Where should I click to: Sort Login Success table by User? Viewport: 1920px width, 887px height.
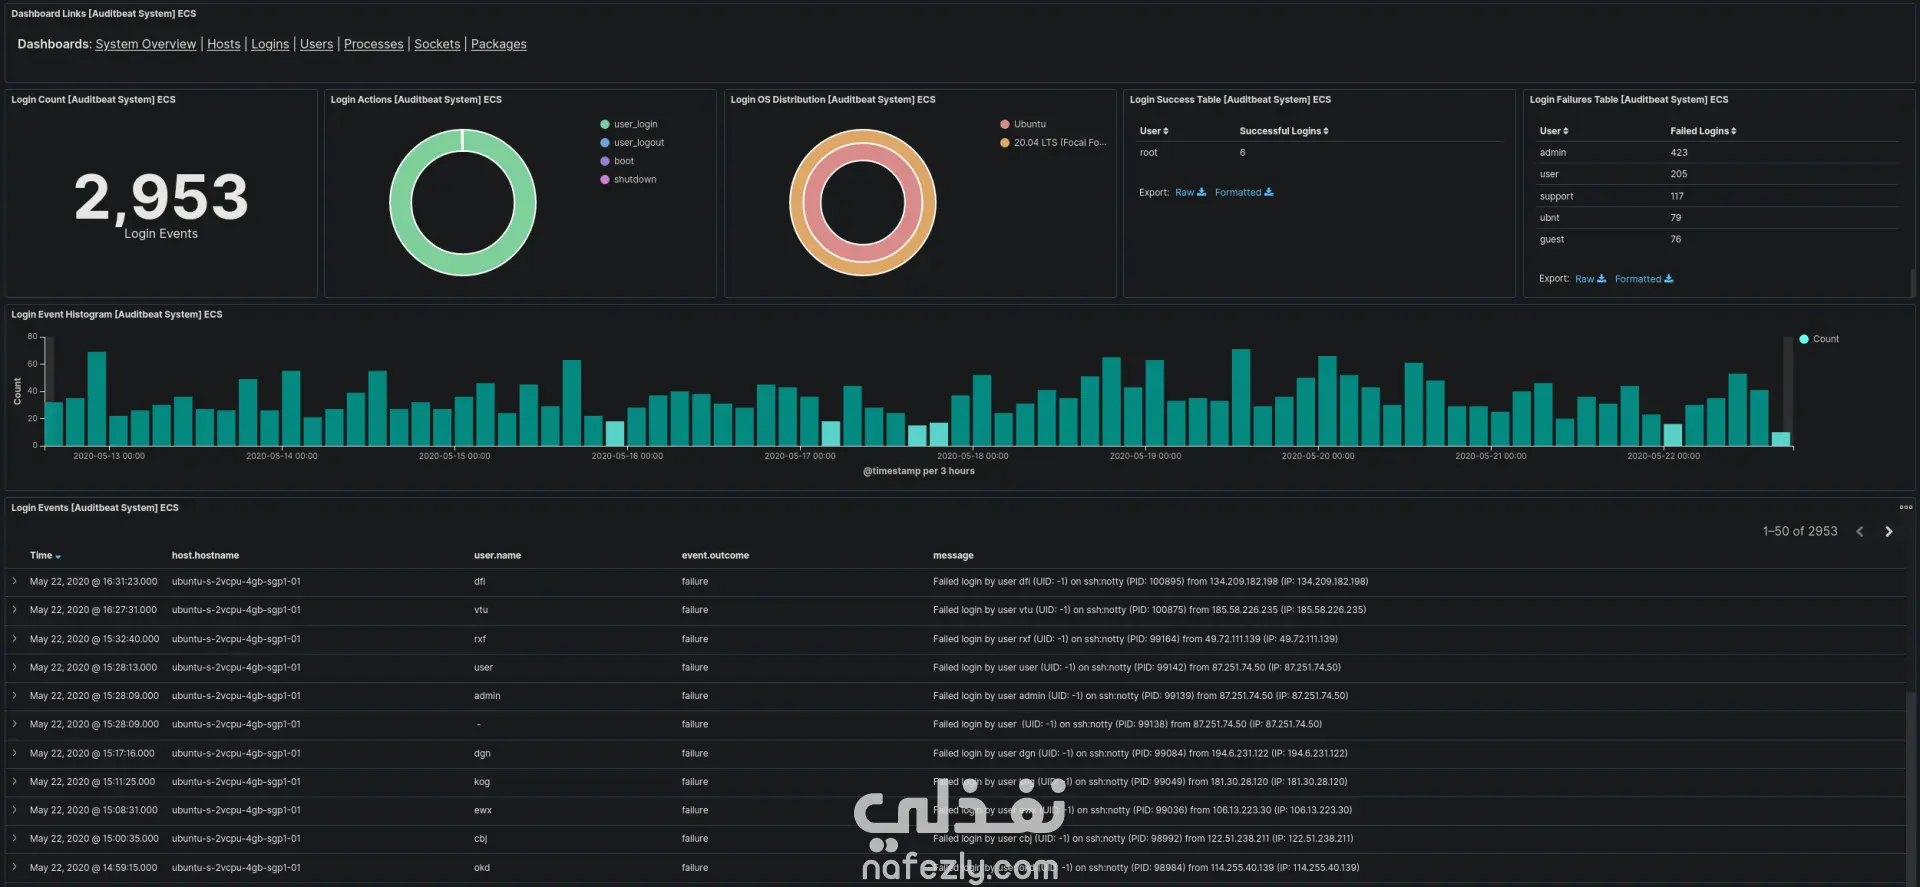point(1154,131)
